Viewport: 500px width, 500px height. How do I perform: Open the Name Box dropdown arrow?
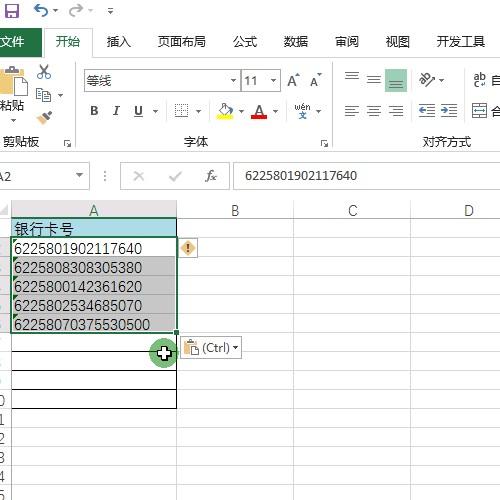(79, 175)
